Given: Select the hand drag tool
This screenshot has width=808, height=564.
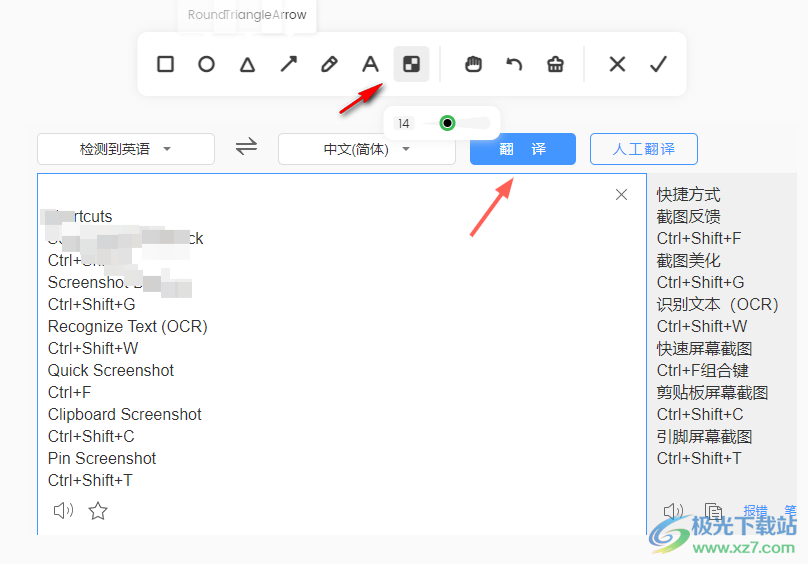Looking at the screenshot, I should [473, 64].
